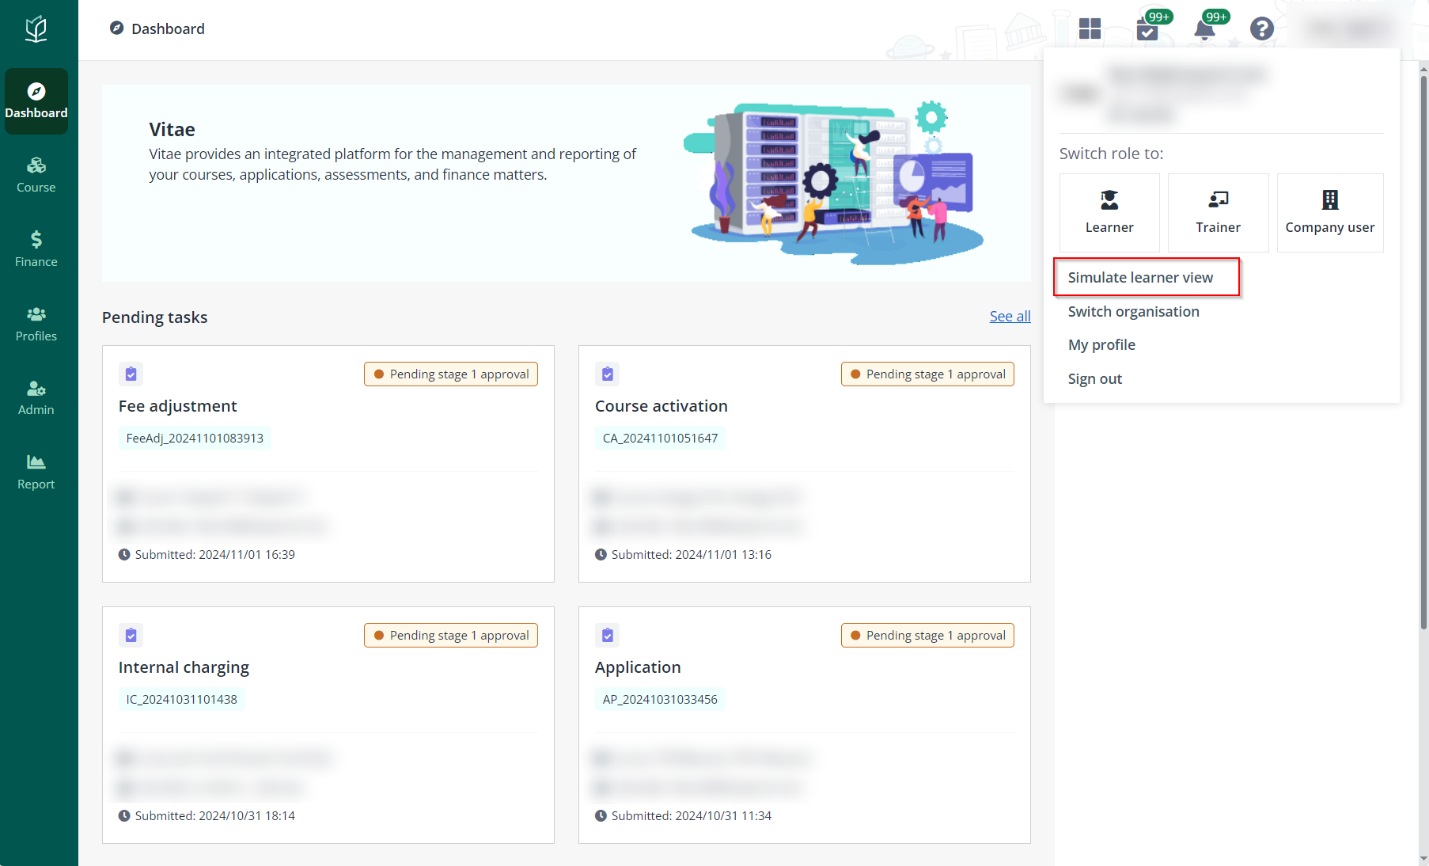Click the FeeAdj_20241101083913 reference tag

pyautogui.click(x=195, y=438)
